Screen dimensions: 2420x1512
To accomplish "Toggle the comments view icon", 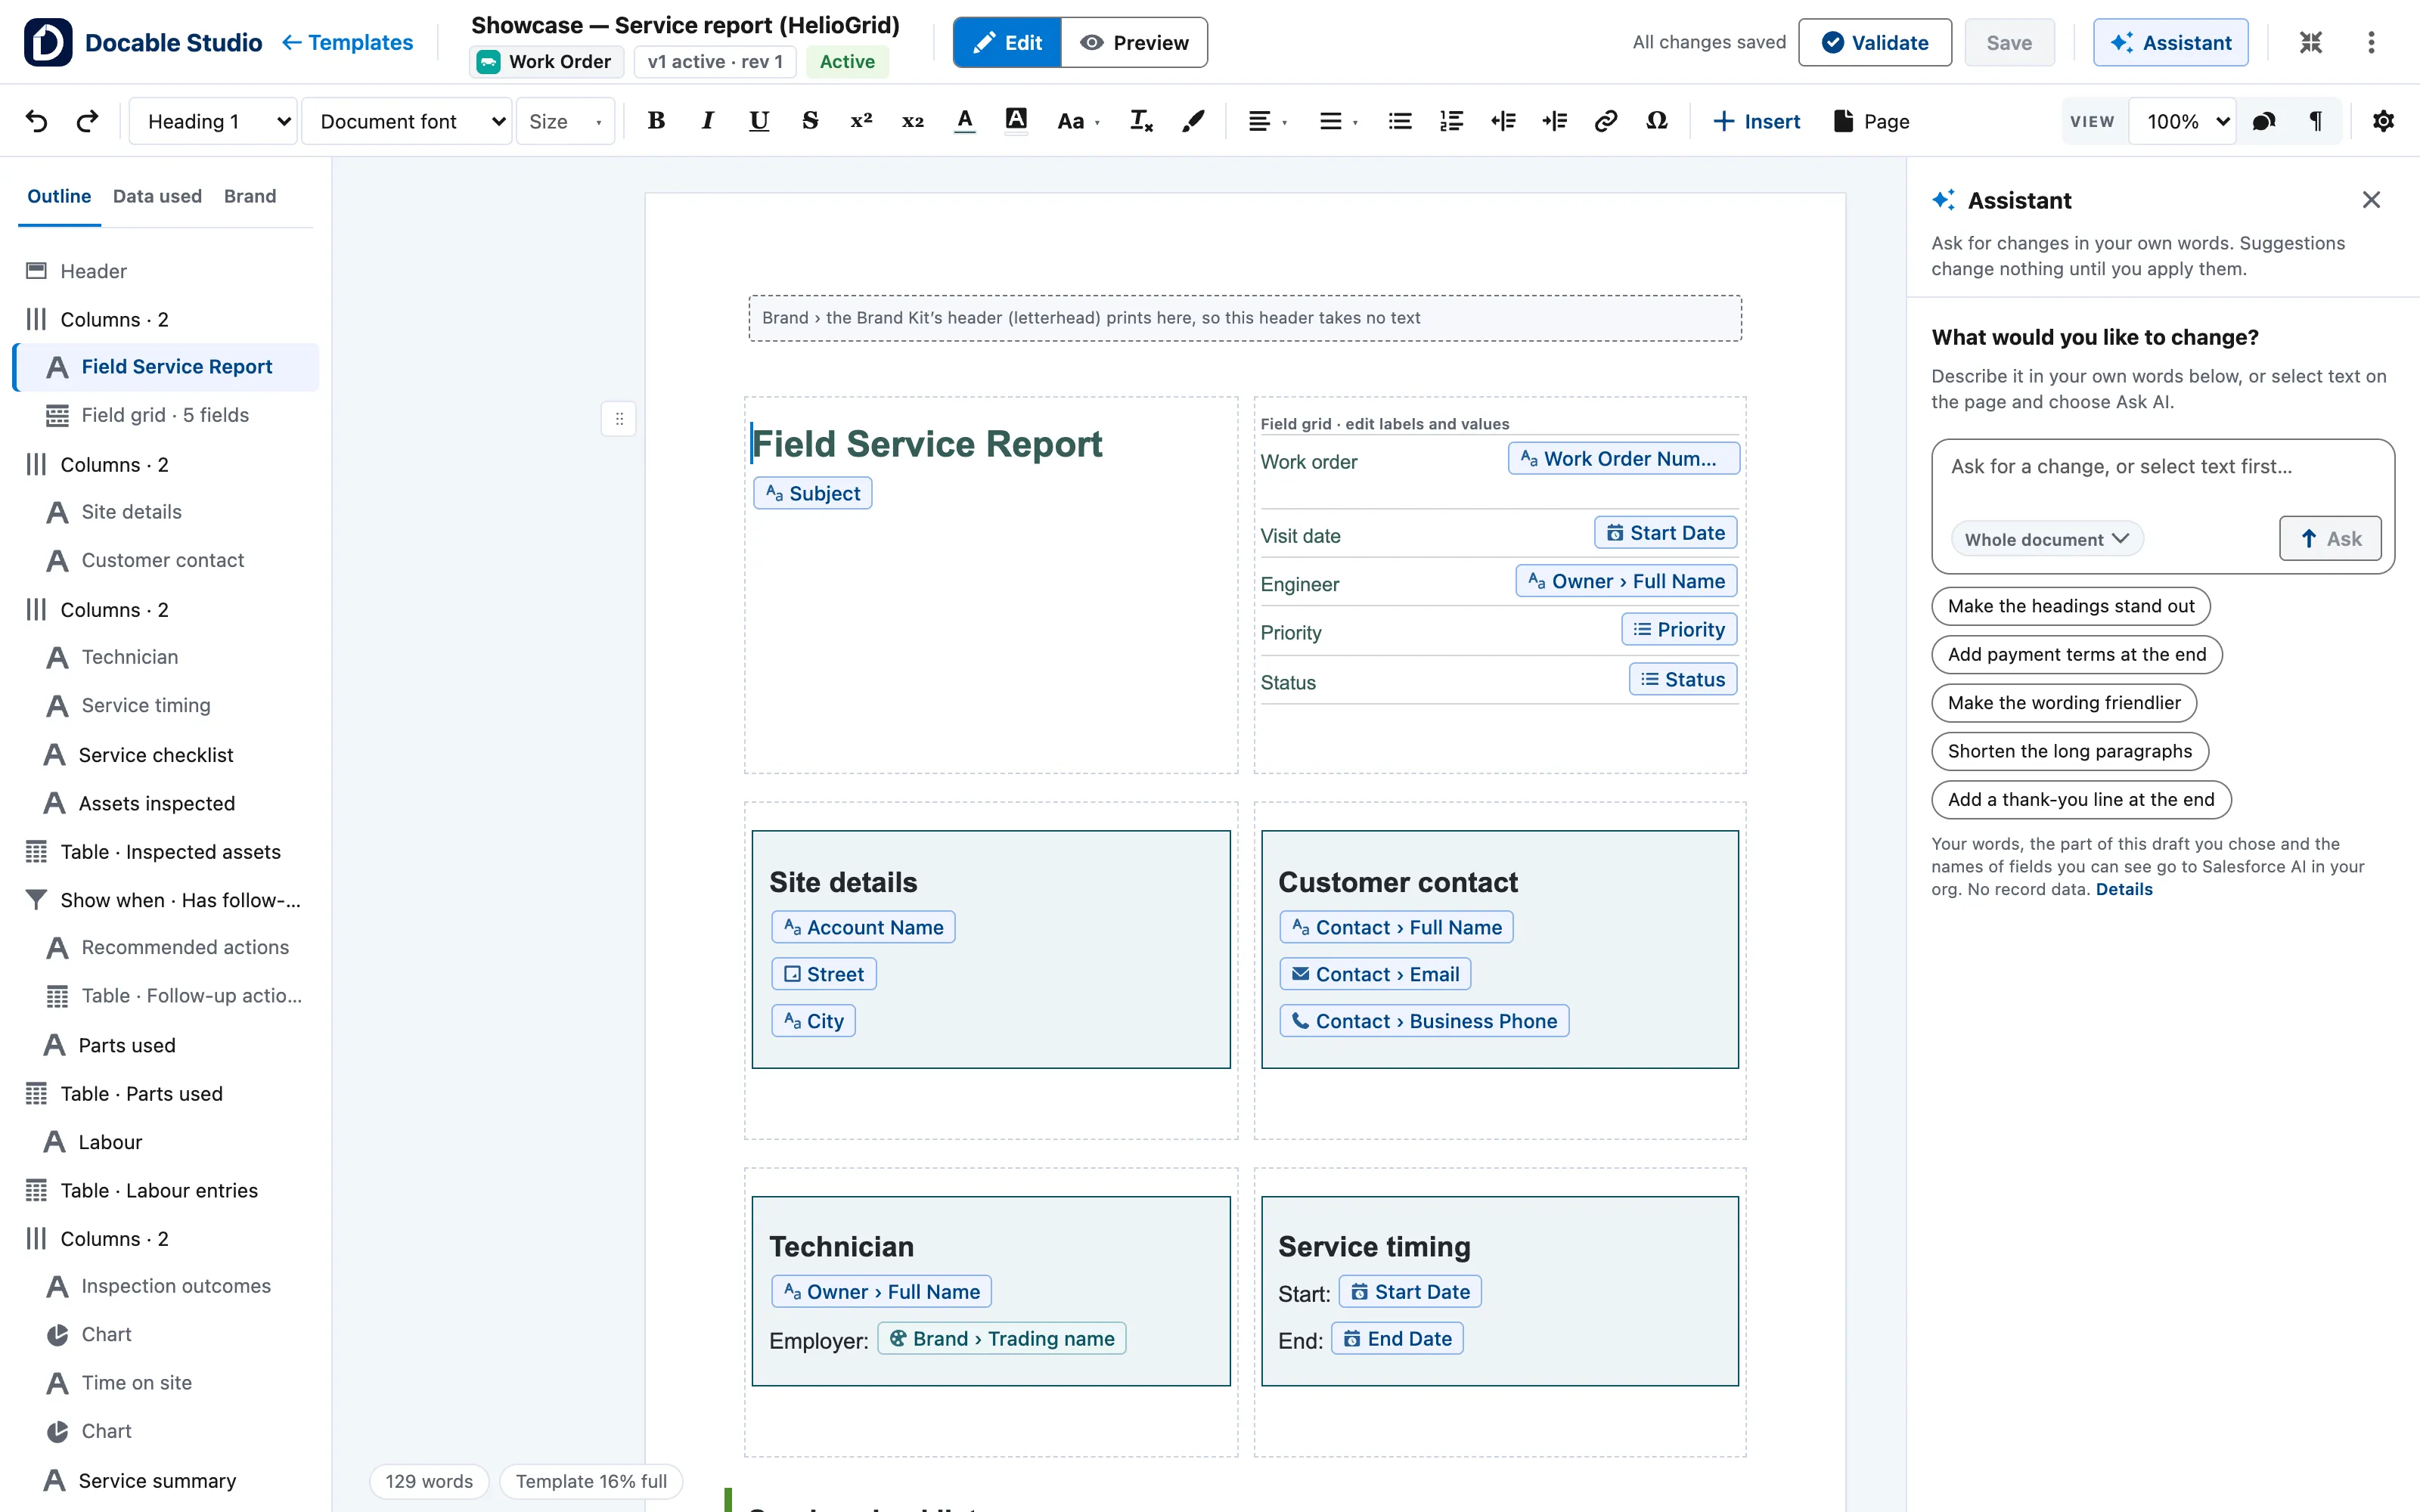I will (x=2264, y=121).
